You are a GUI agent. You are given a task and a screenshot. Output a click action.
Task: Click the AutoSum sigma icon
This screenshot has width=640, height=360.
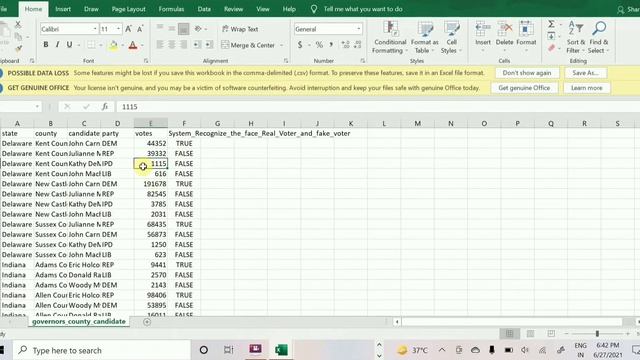click(551, 24)
